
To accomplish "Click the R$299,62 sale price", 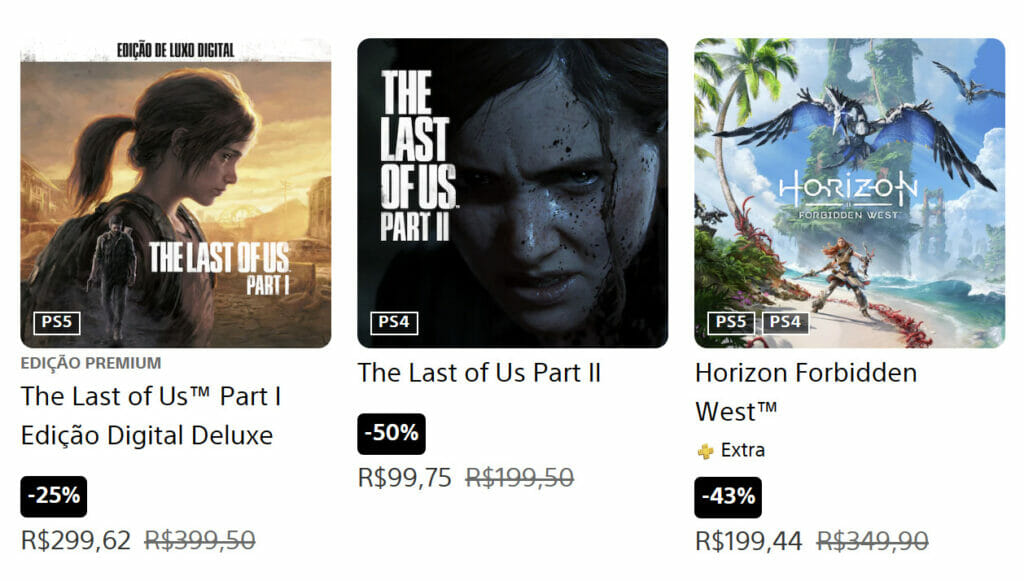I will click(x=76, y=541).
